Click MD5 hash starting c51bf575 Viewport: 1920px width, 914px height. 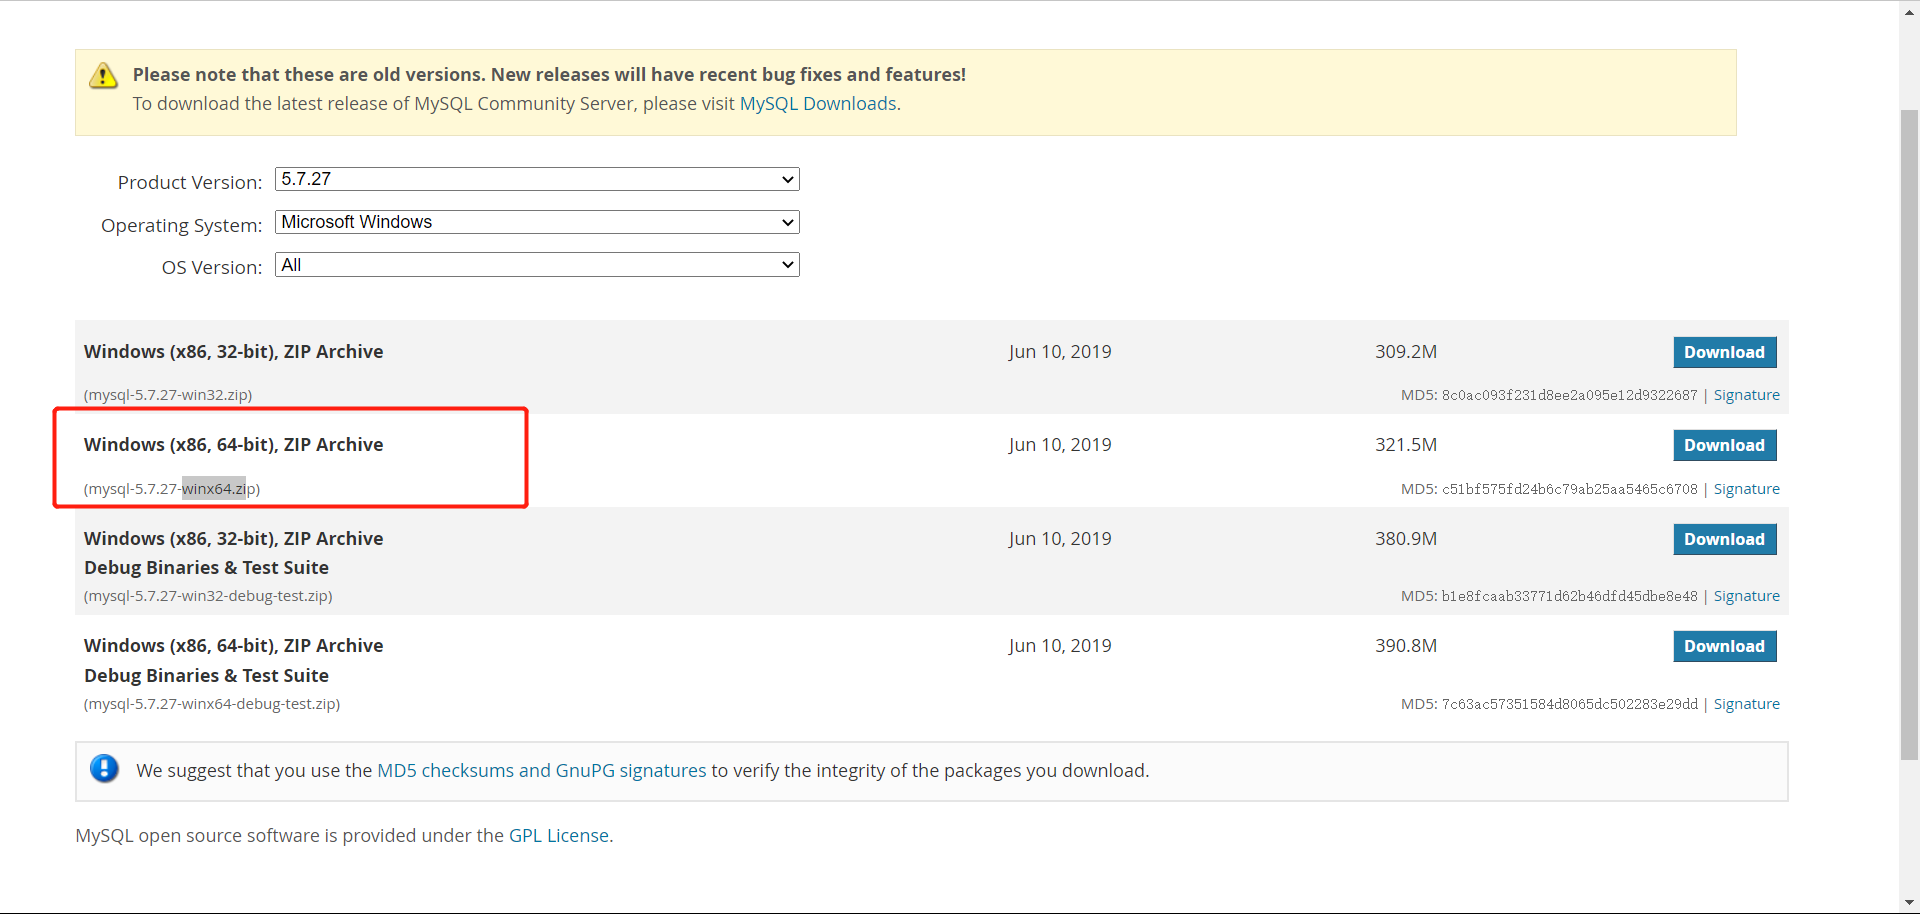[x=1569, y=489]
